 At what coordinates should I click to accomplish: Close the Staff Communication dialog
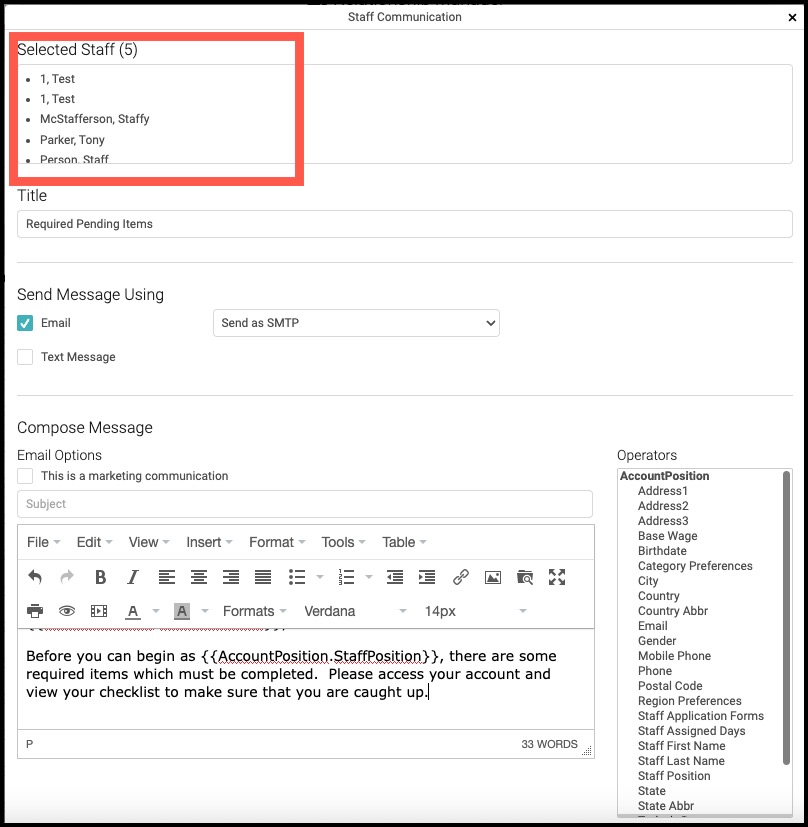point(792,17)
